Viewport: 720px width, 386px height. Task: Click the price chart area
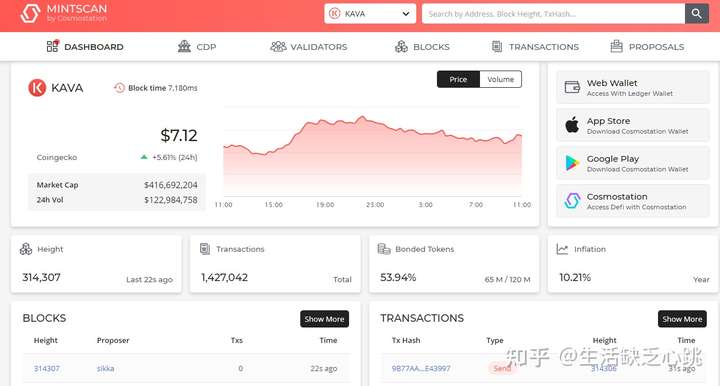(372, 156)
